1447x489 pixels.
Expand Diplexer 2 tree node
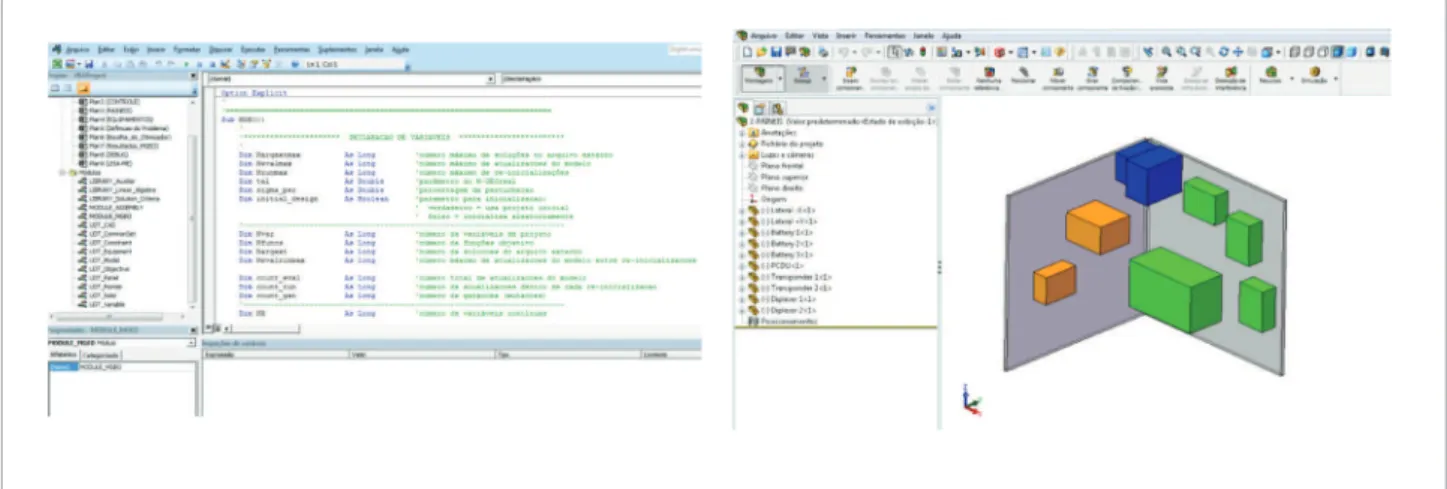(x=740, y=310)
